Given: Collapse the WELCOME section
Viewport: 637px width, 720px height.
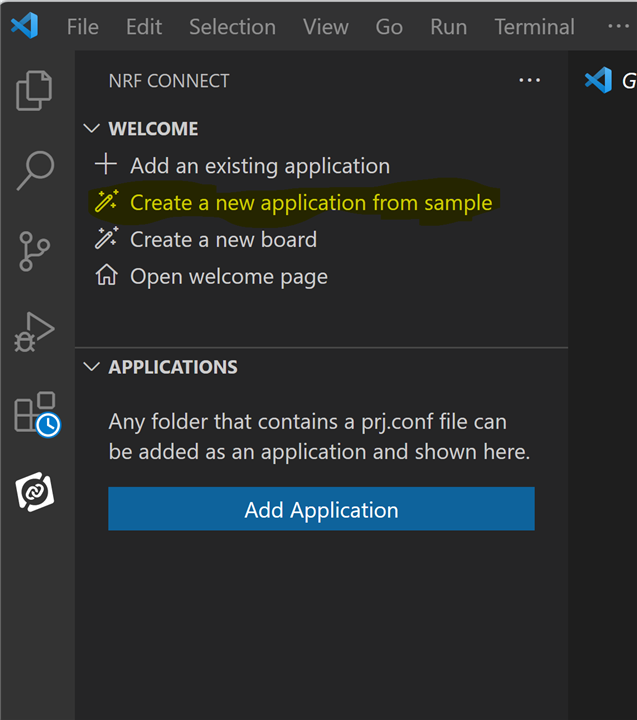Looking at the screenshot, I should point(92,128).
